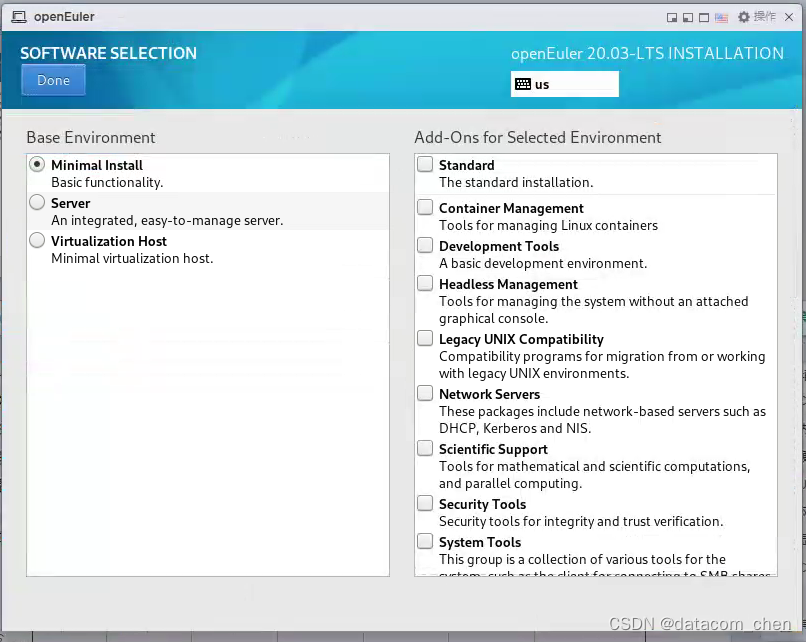Click the smallest window scale icon
Viewport: 806px width, 642px height.
click(673, 17)
